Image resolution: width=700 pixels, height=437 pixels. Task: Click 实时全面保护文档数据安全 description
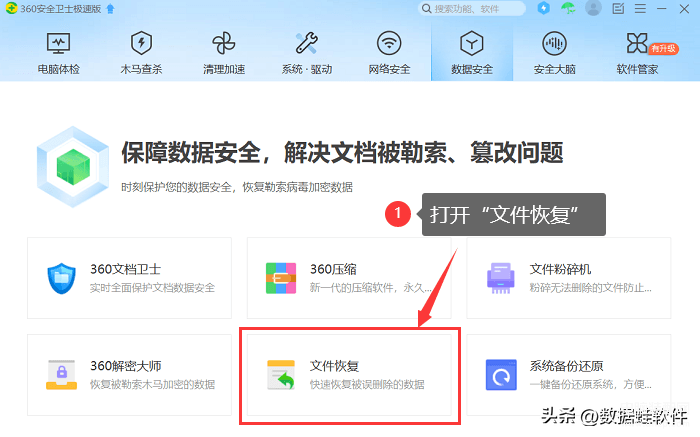click(152, 288)
